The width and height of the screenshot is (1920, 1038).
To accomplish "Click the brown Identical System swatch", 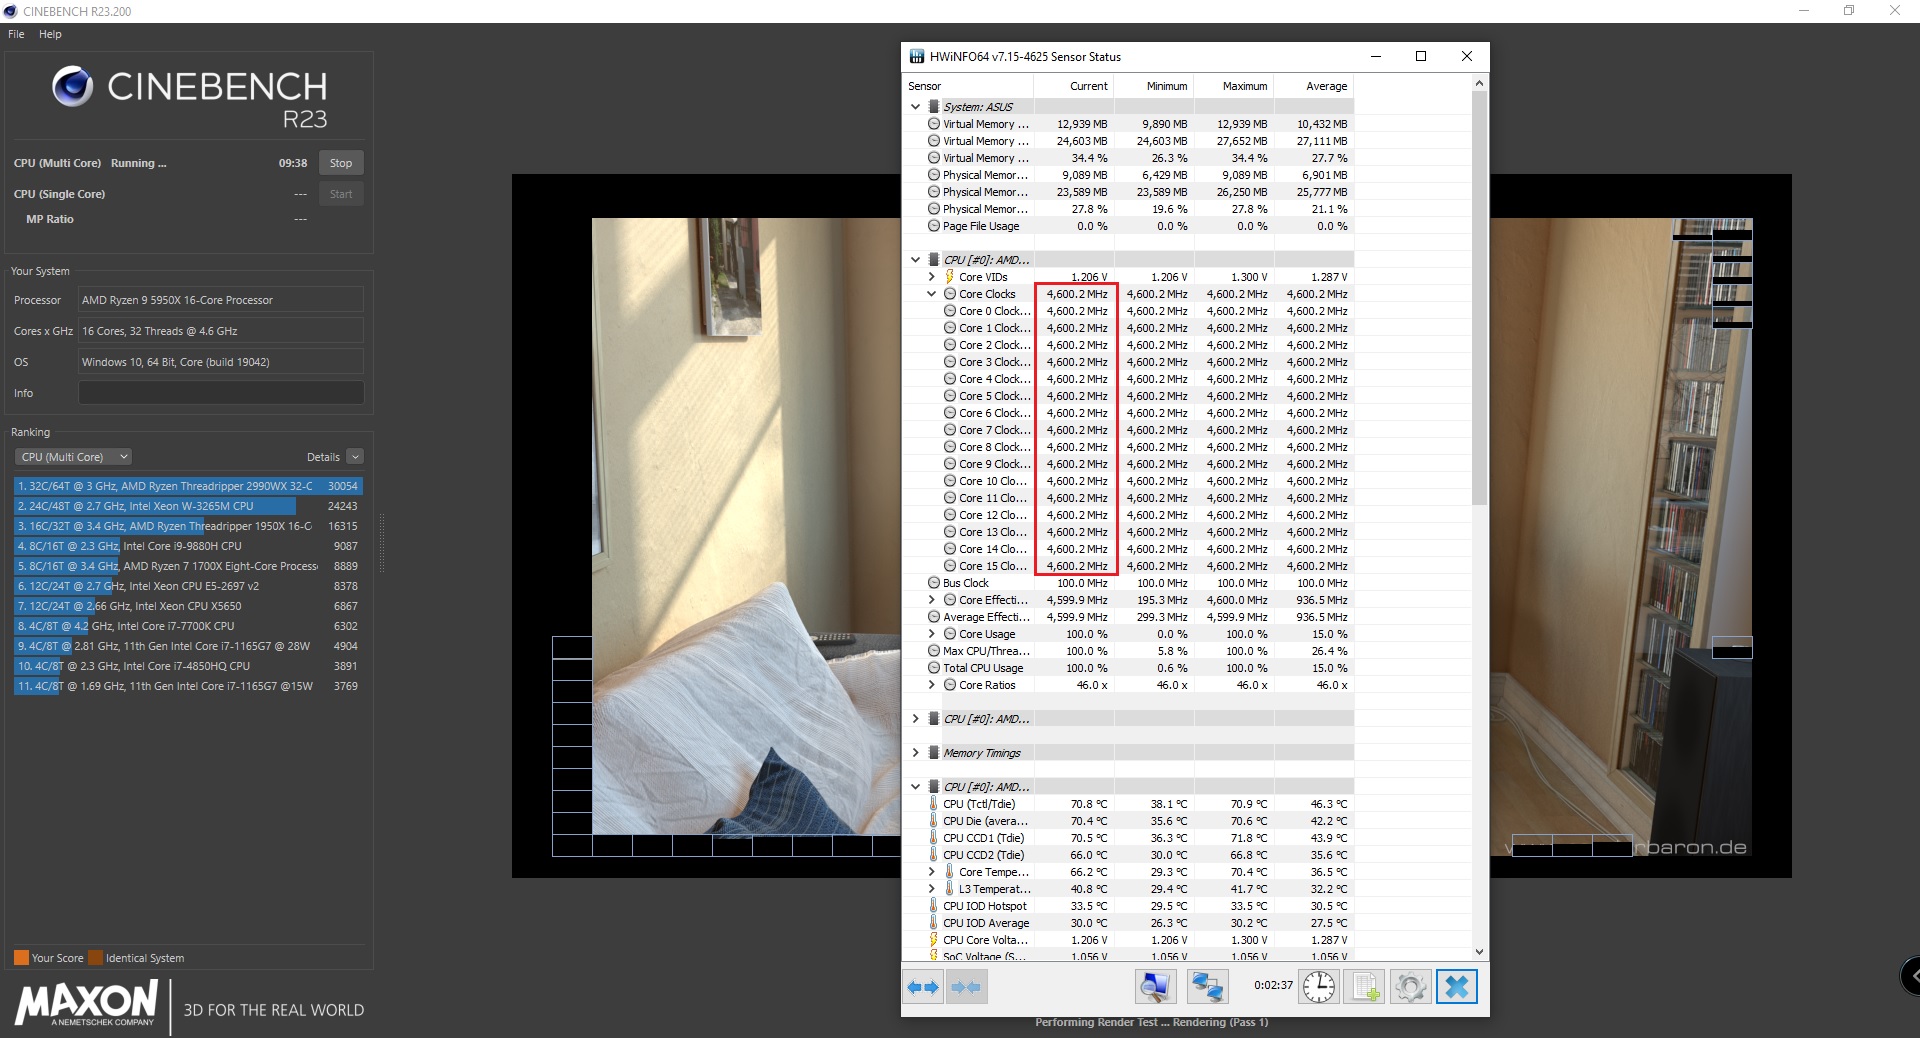I will (95, 958).
